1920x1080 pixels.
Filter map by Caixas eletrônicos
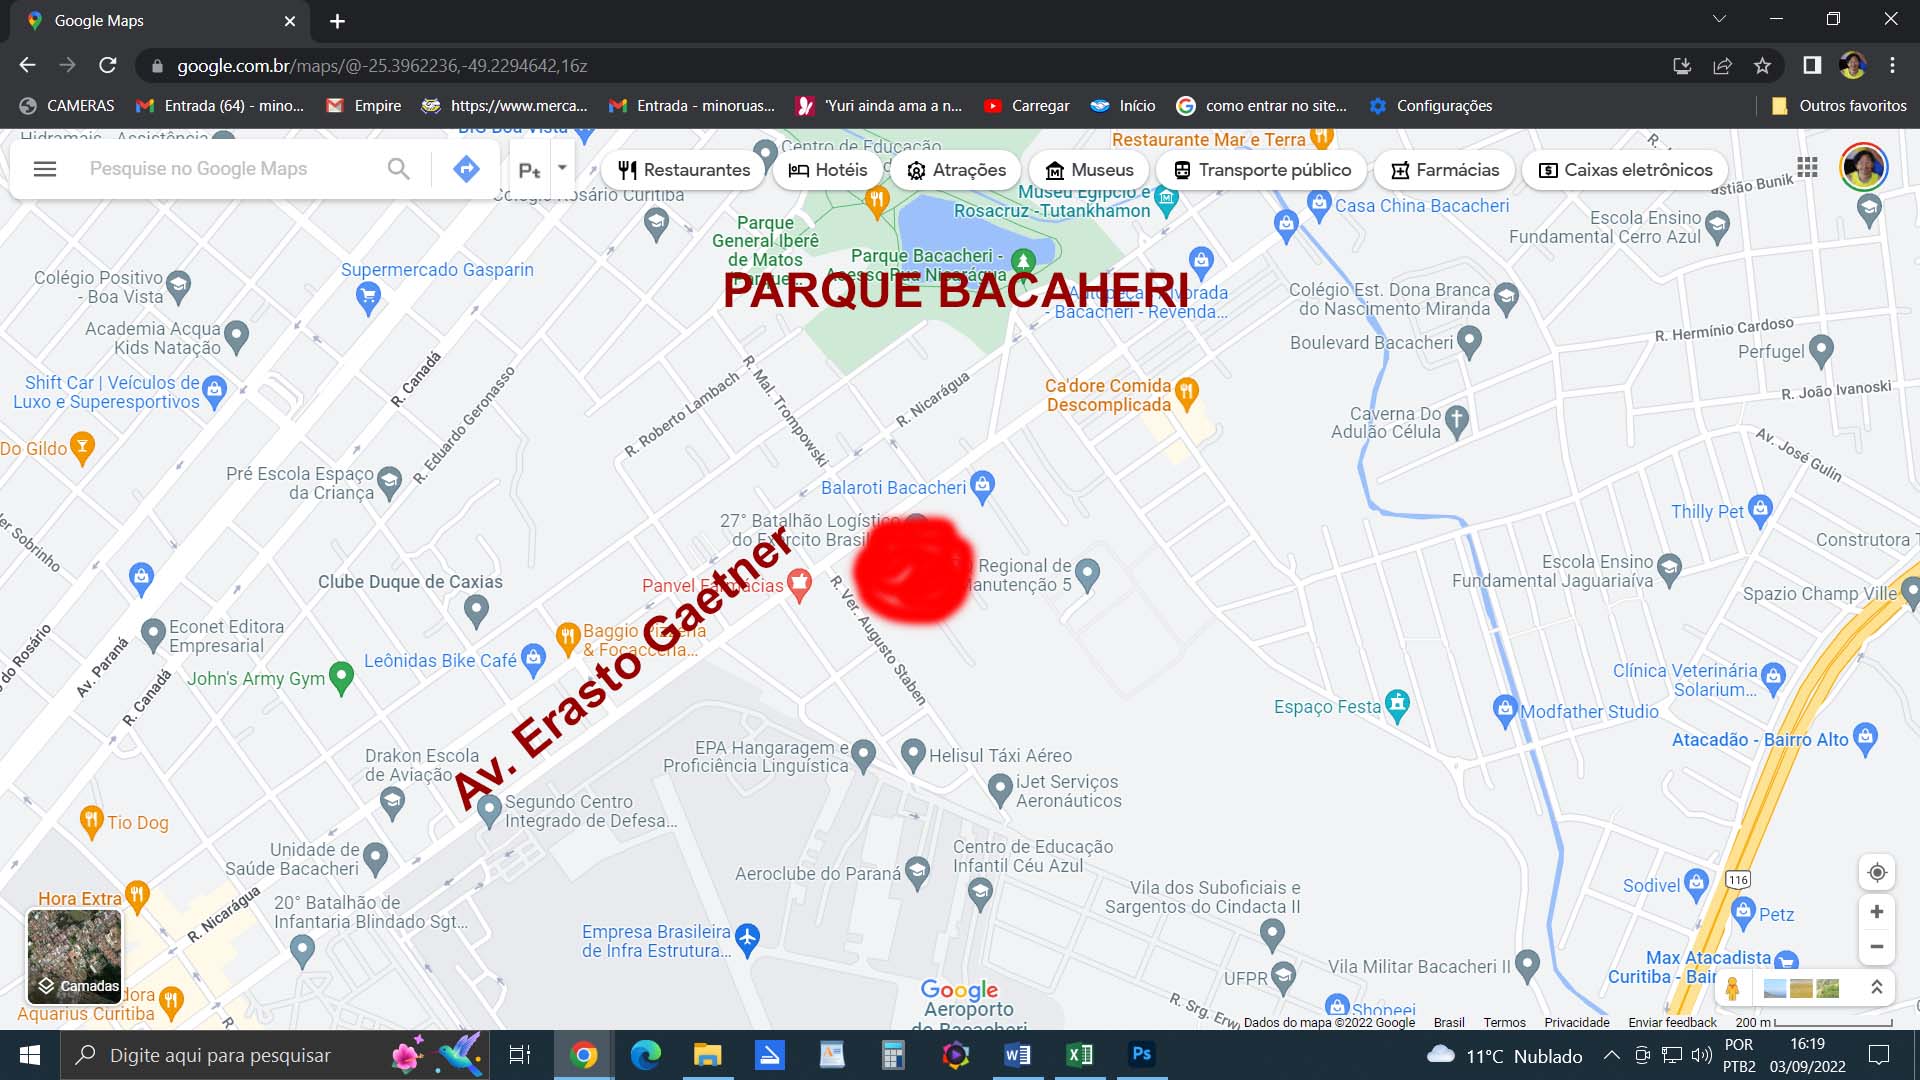coord(1625,170)
